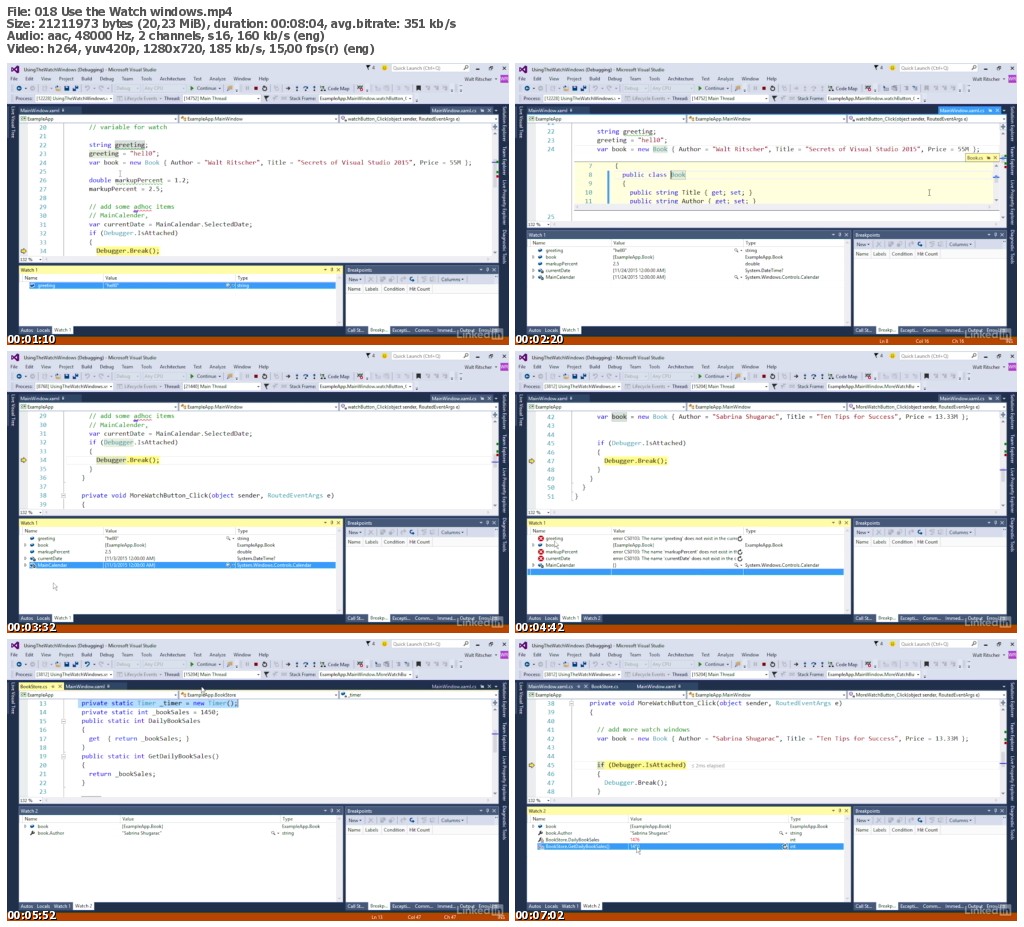Click Save All icon in 00:01:10 frame toolbar
This screenshot has height=927, width=1024.
tap(76, 88)
